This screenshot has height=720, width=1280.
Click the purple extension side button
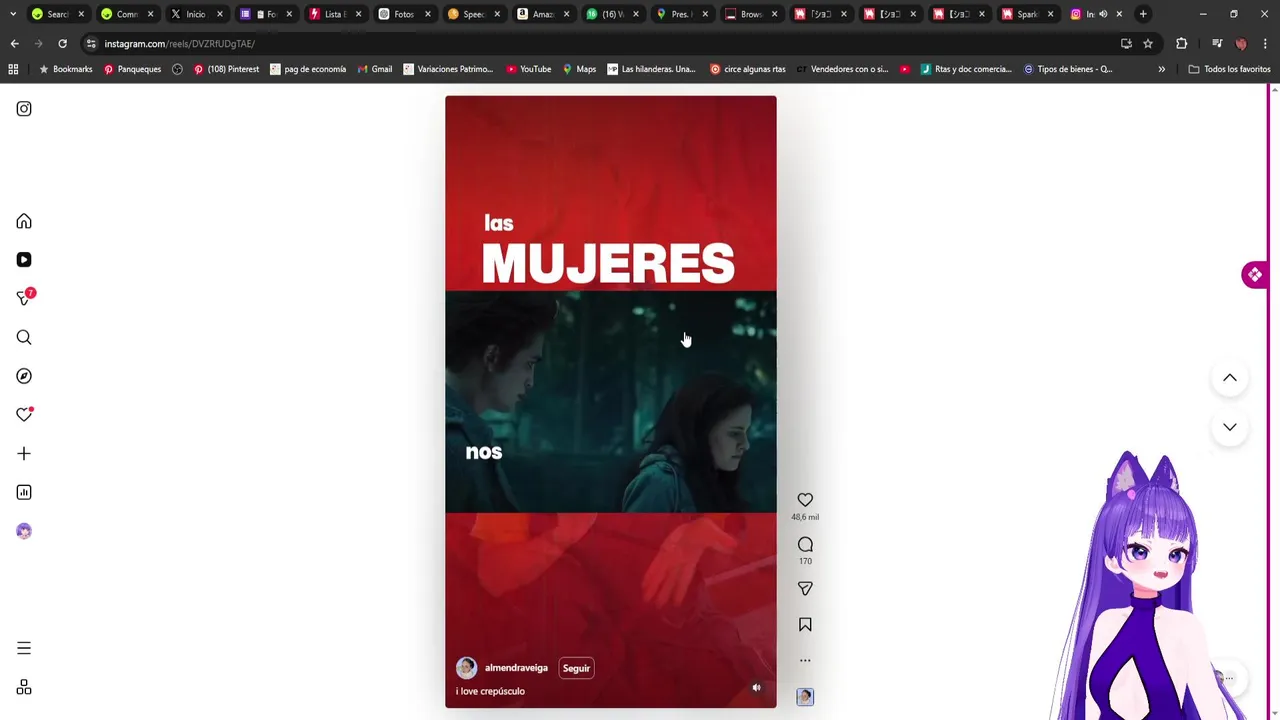tap(1254, 275)
